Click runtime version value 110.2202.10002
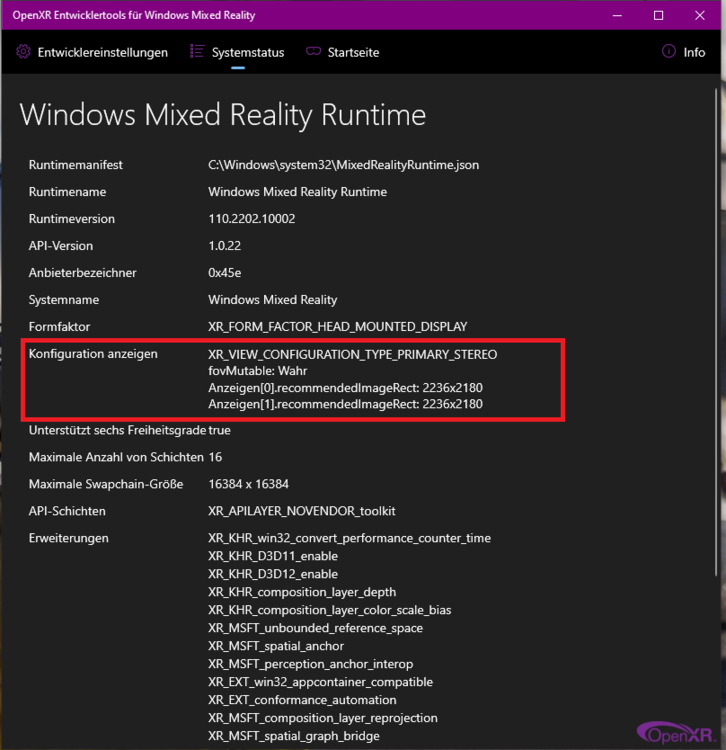 click(252, 219)
